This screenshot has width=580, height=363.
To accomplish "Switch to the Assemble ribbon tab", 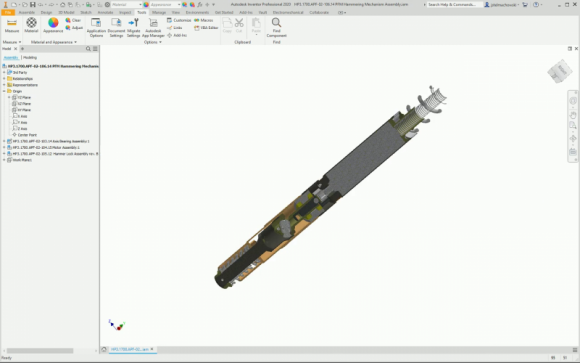I will tap(27, 13).
